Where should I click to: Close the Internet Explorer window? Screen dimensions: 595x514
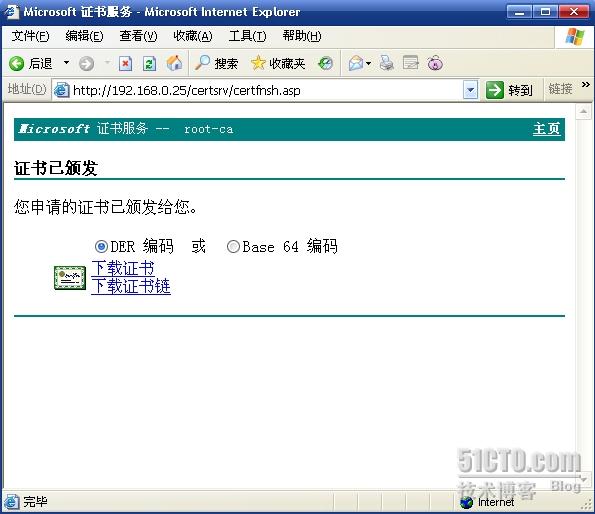574,12
